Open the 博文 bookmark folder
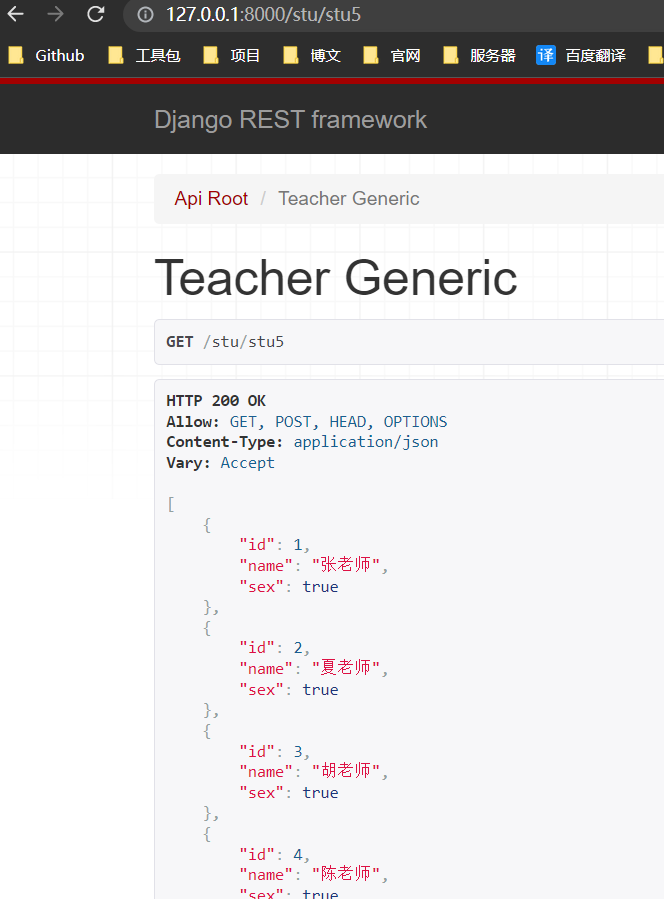The height and width of the screenshot is (899, 664). click(312, 56)
